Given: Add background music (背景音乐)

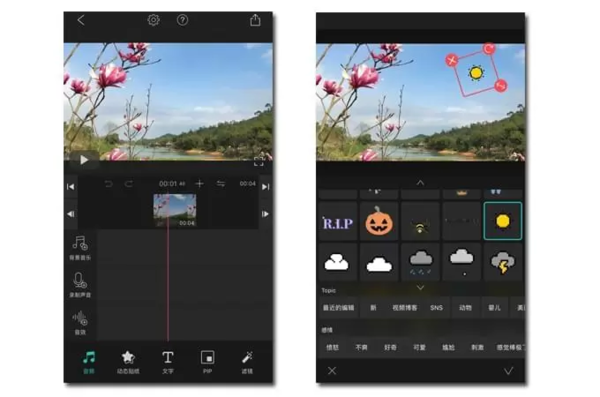Looking at the screenshot, I should pos(80,248).
